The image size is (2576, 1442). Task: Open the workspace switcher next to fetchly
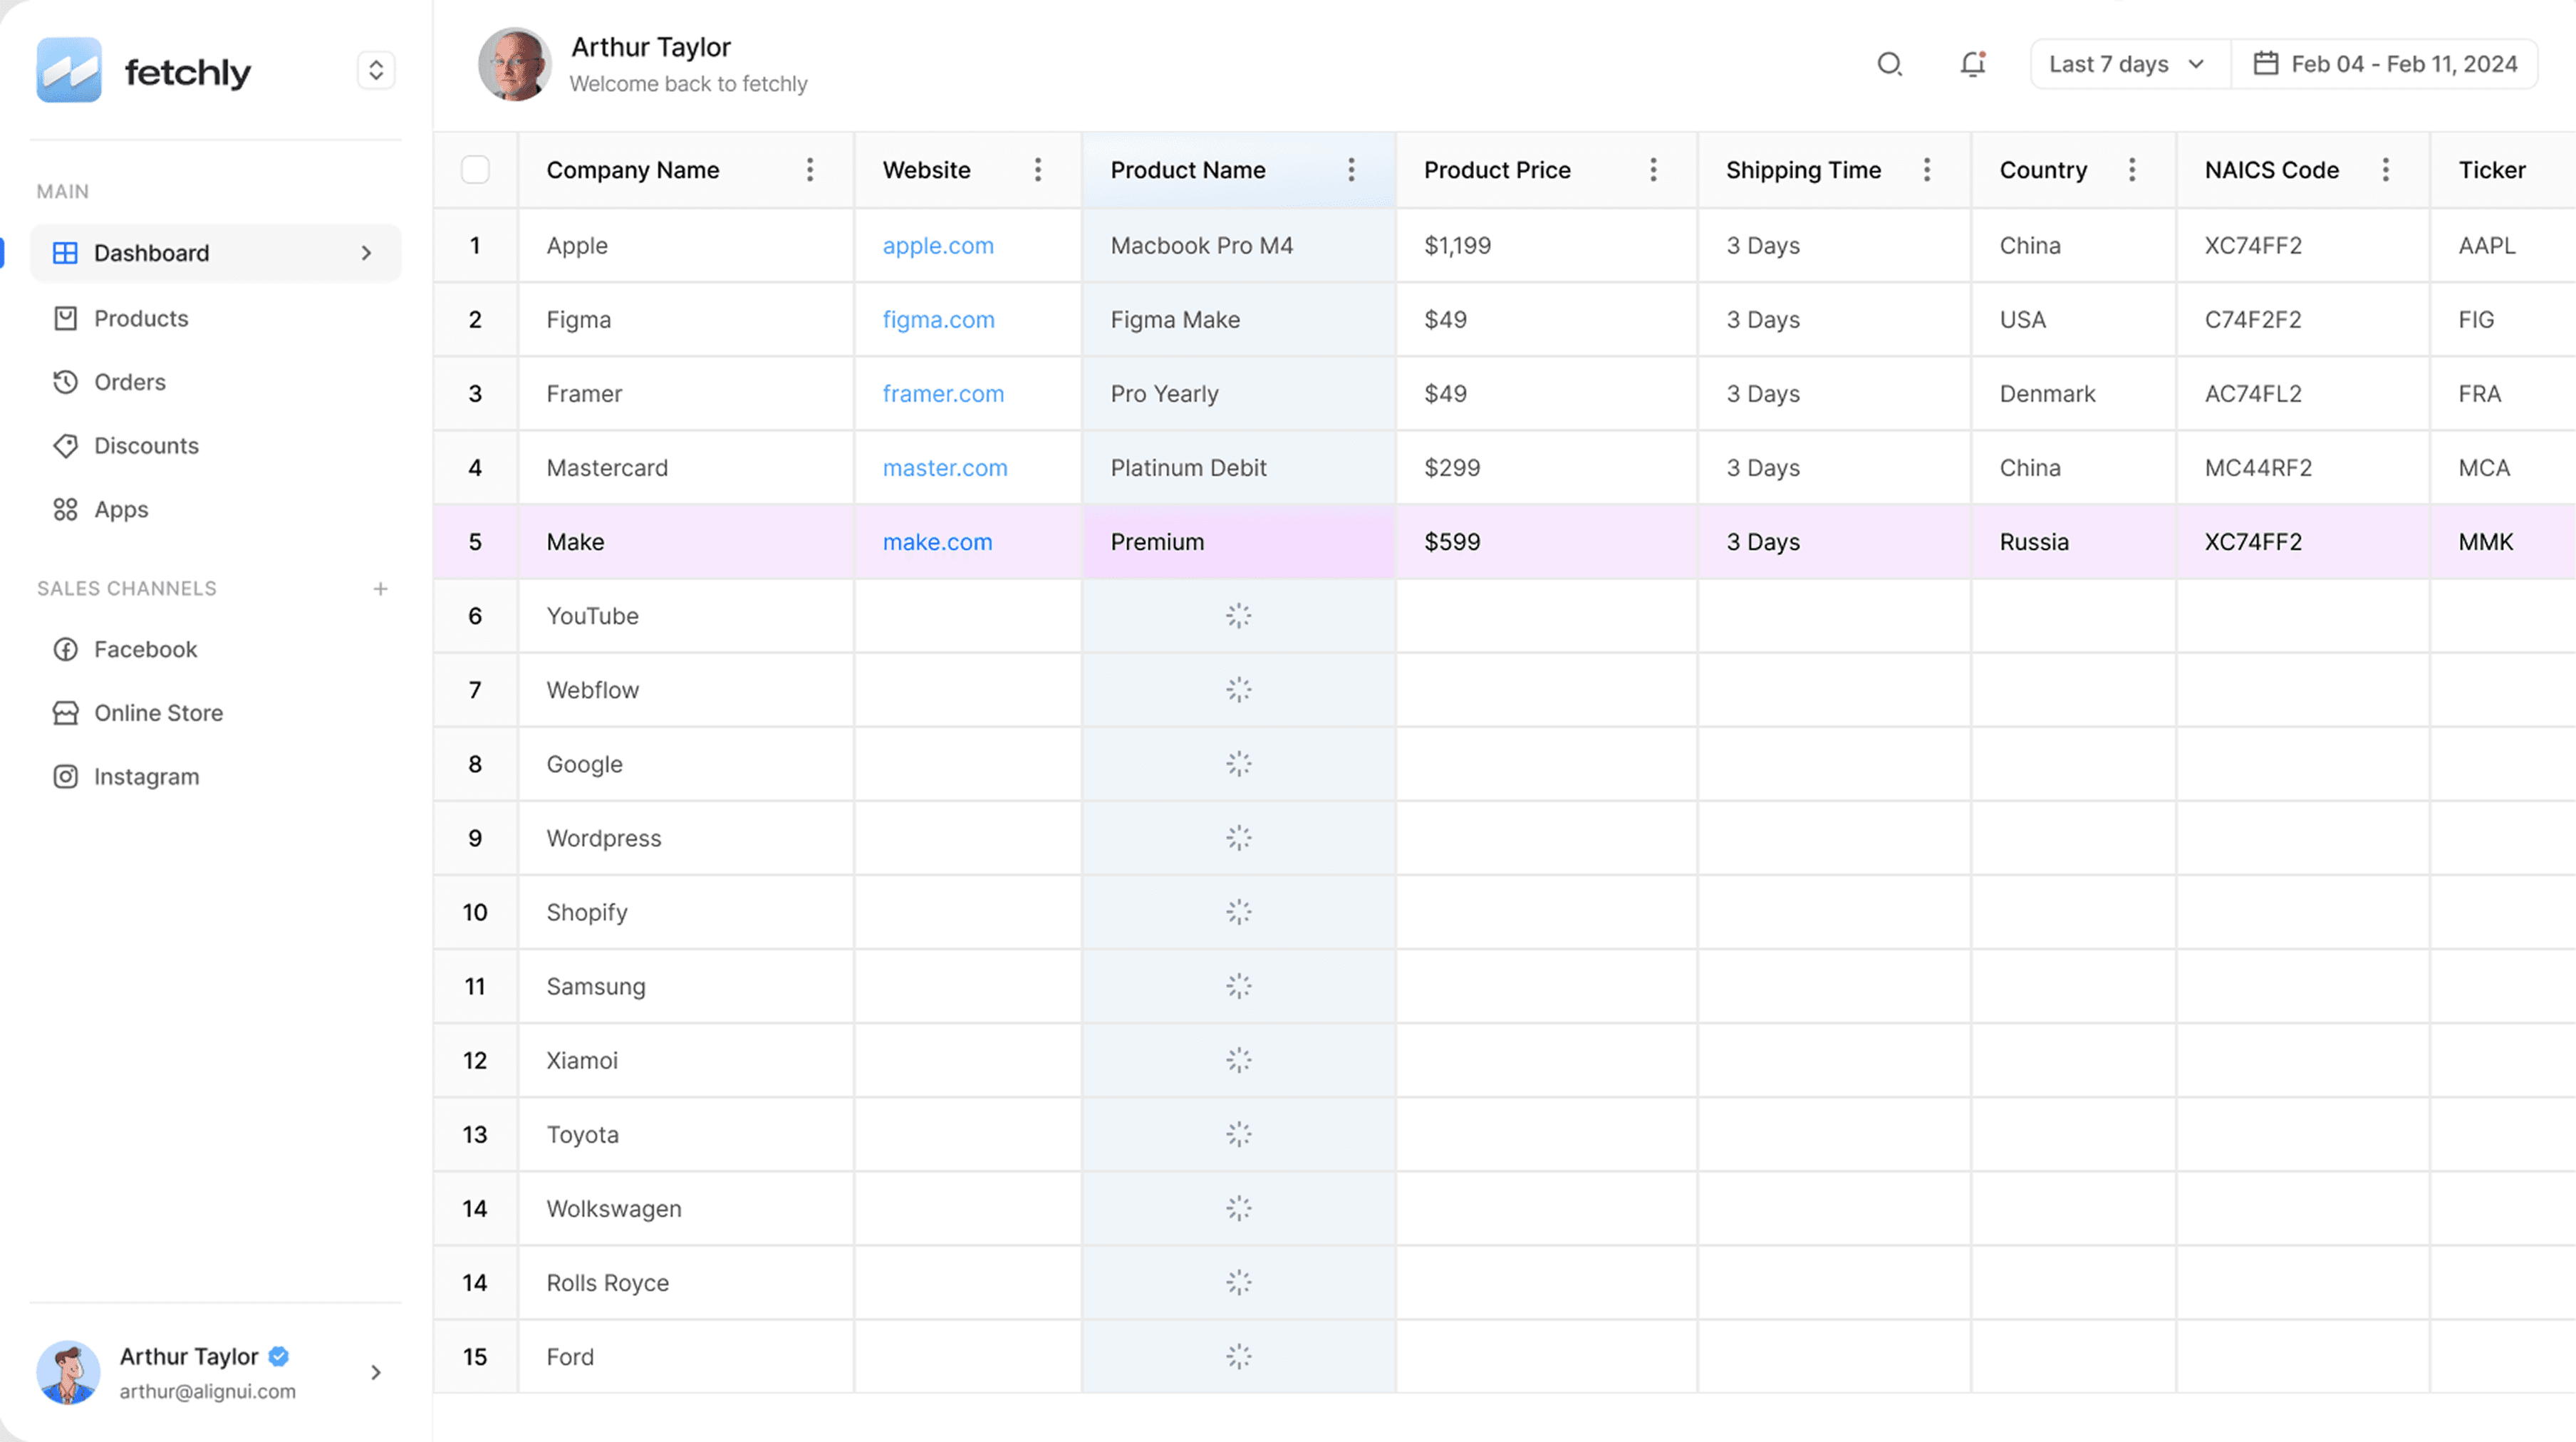(x=376, y=70)
